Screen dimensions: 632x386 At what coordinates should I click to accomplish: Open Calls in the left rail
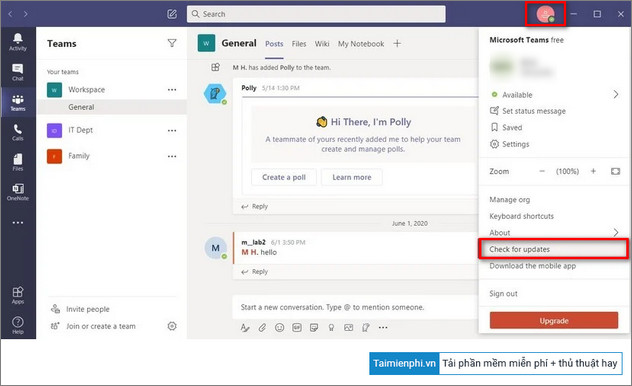click(18, 132)
